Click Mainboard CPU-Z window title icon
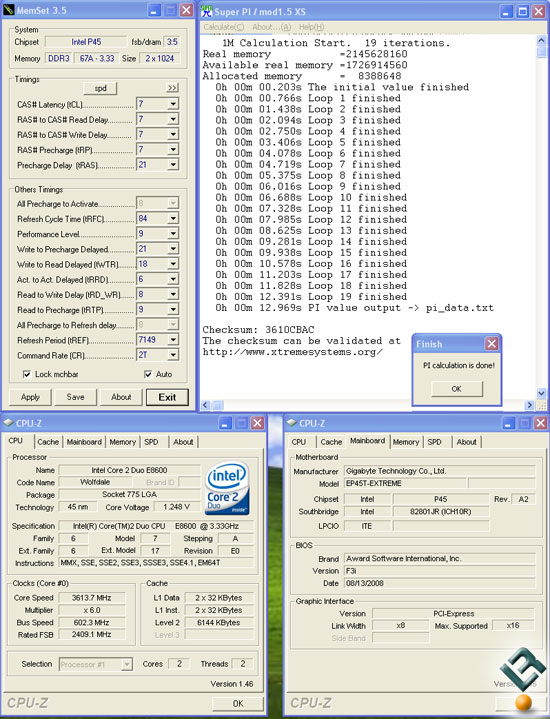Viewport: 550px width, 719px height. pos(291,423)
